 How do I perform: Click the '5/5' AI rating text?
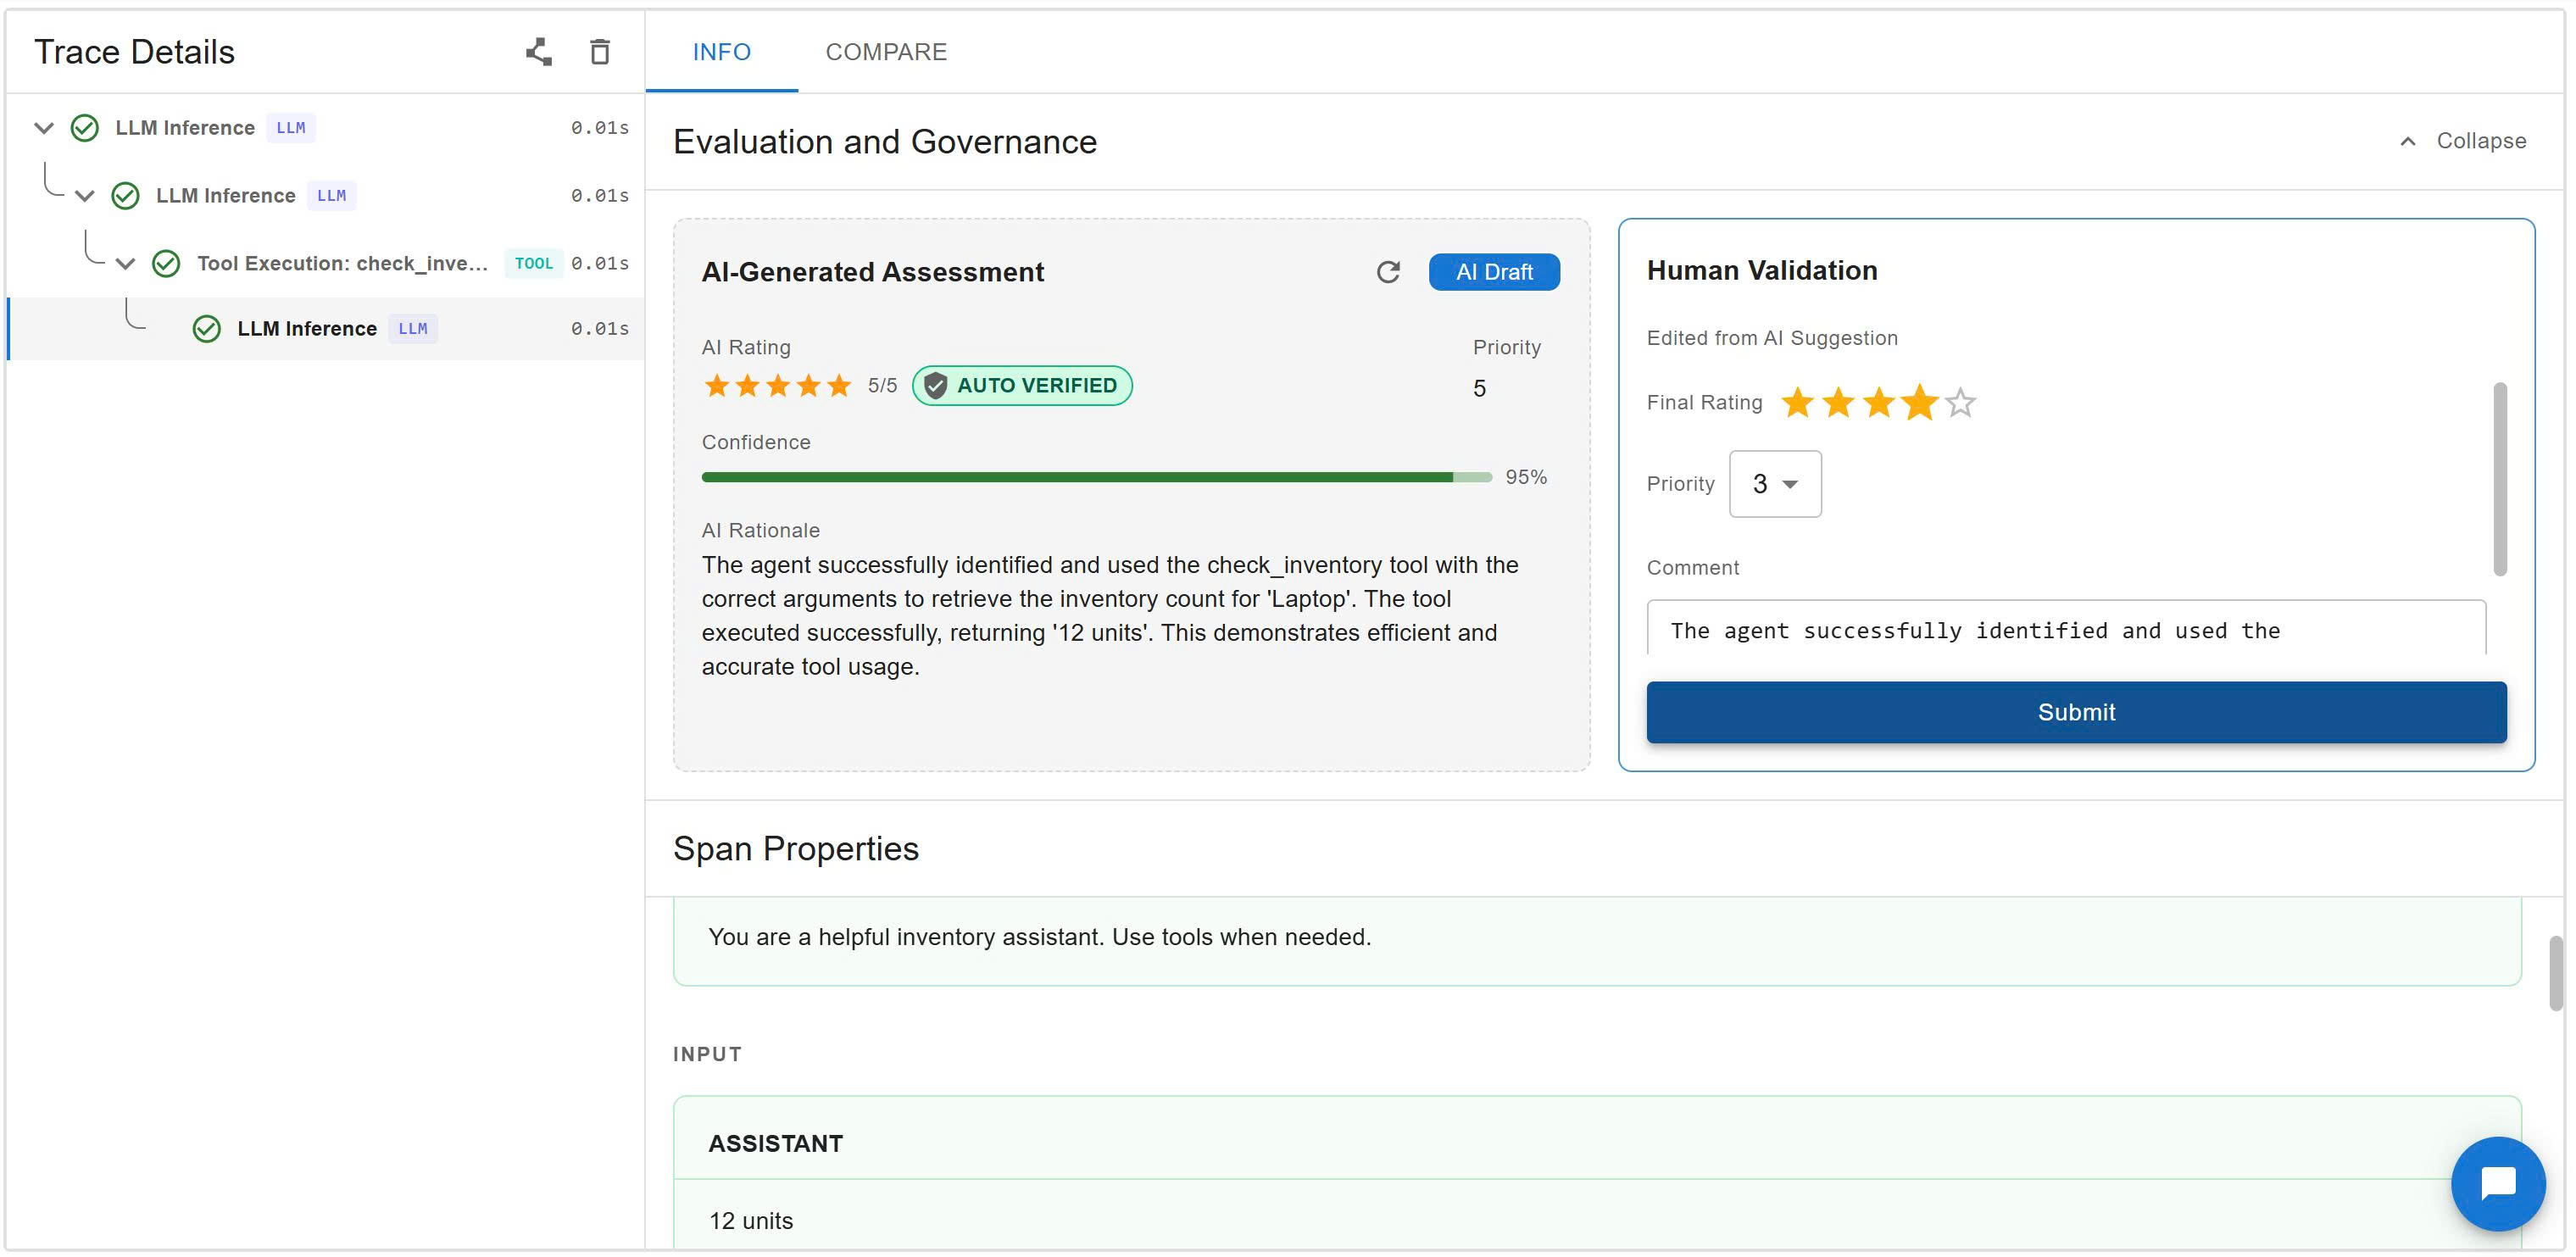click(x=882, y=386)
